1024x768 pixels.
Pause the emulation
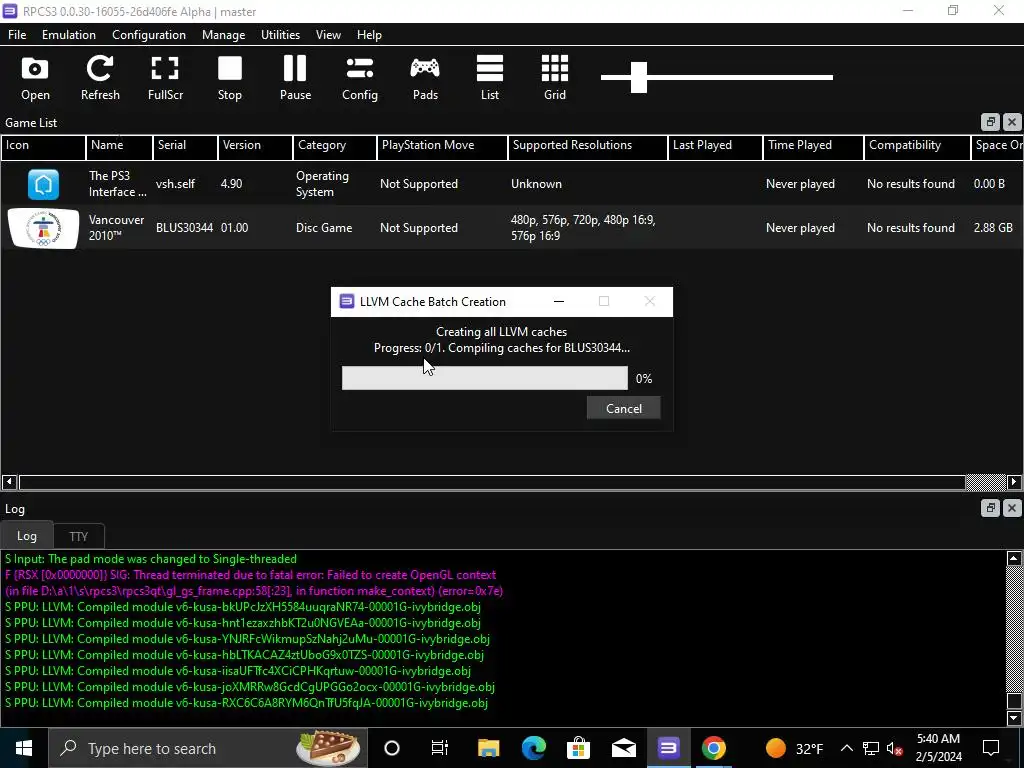click(295, 78)
